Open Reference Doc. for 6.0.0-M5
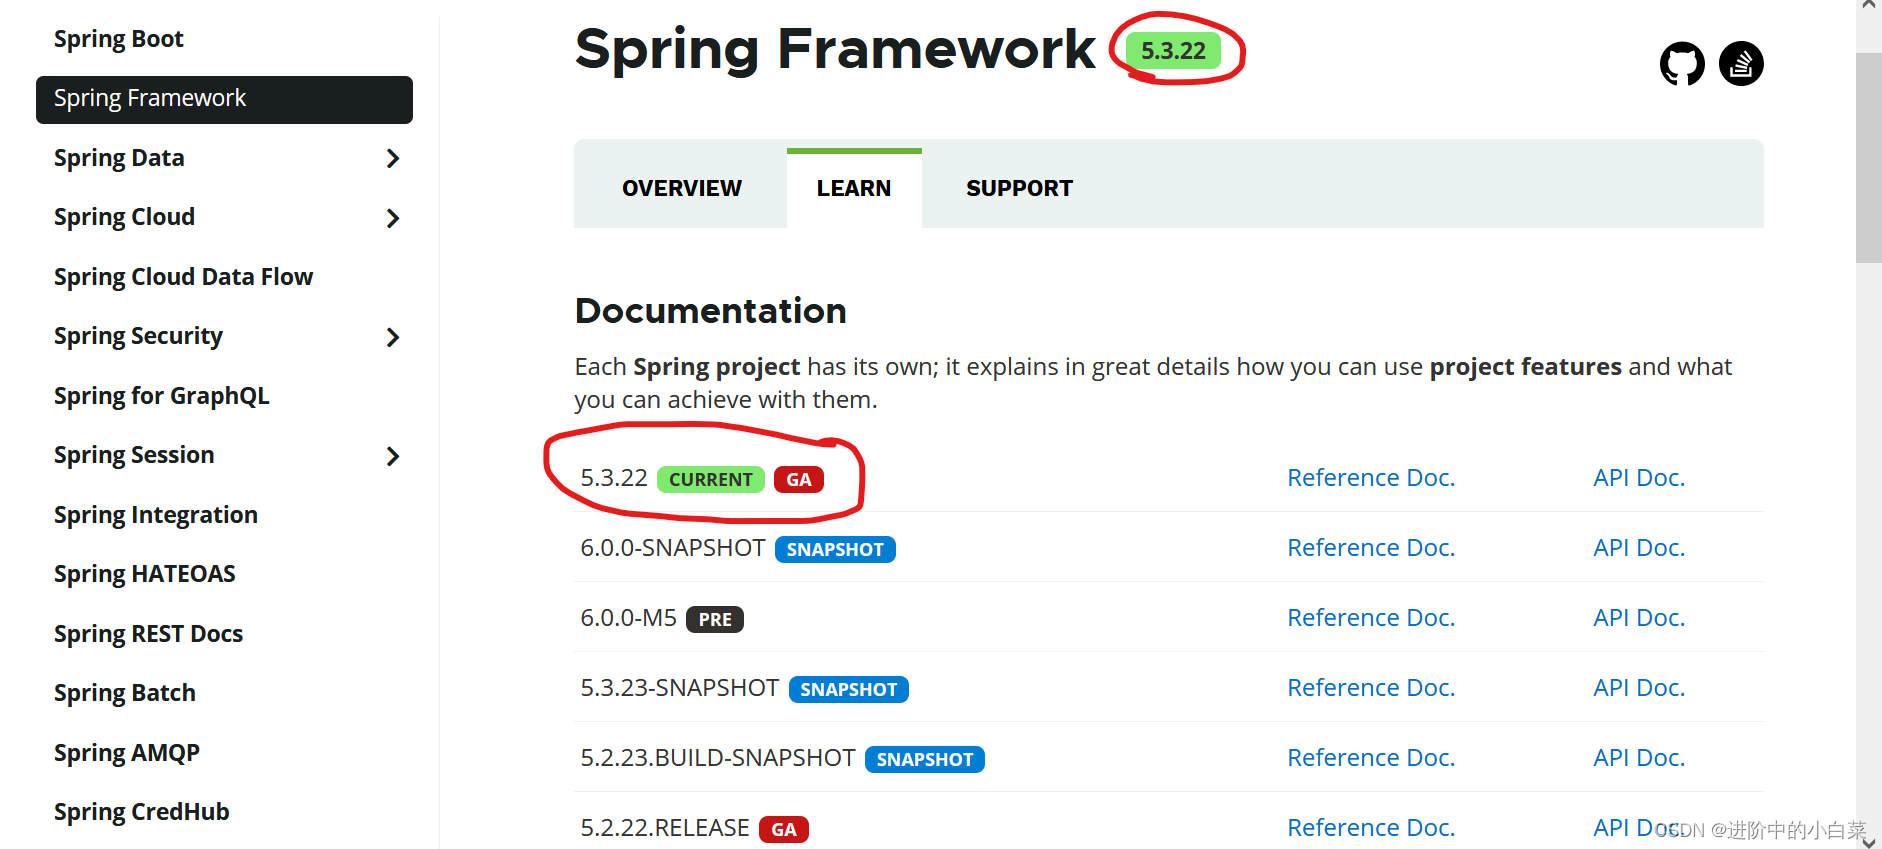The width and height of the screenshot is (1882, 849). [x=1371, y=618]
